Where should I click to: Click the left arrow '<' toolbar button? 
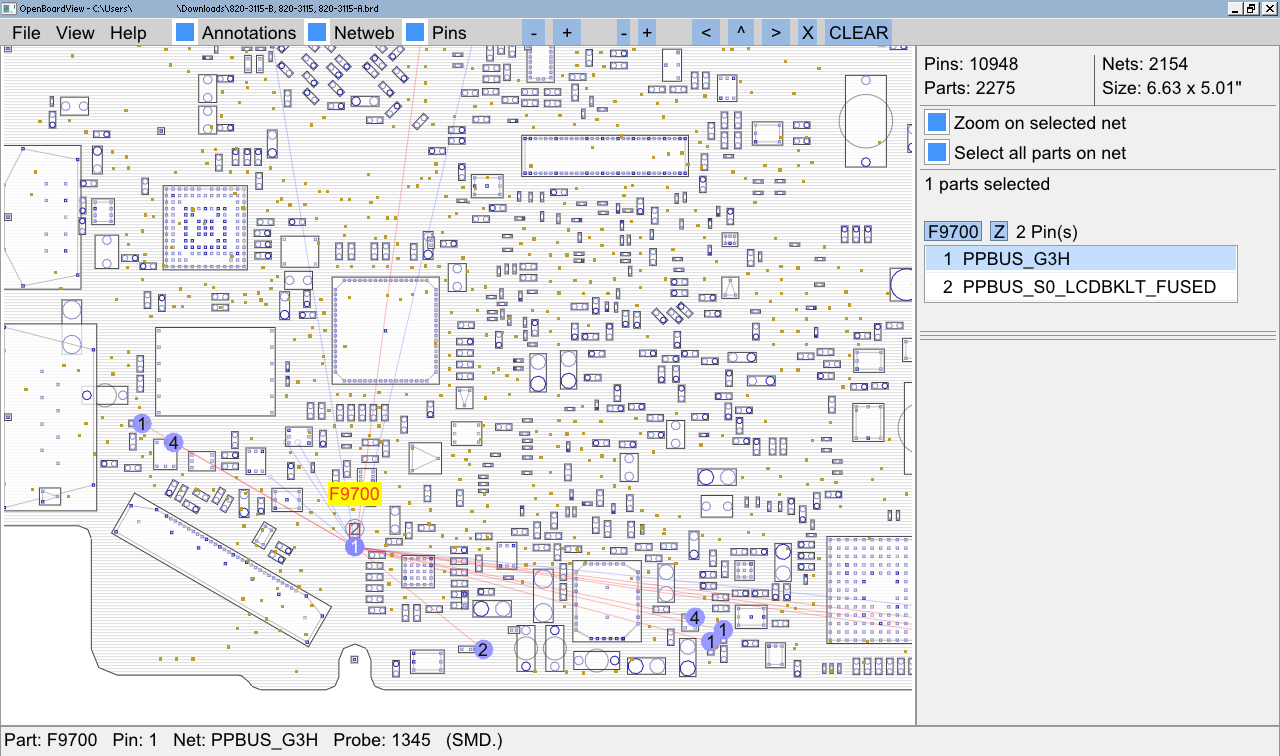706,32
